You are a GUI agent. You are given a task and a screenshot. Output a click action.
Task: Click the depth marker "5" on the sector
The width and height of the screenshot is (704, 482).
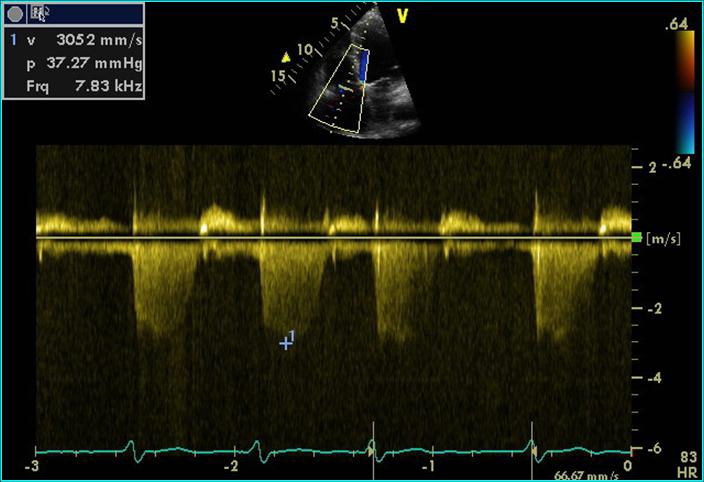coord(334,23)
